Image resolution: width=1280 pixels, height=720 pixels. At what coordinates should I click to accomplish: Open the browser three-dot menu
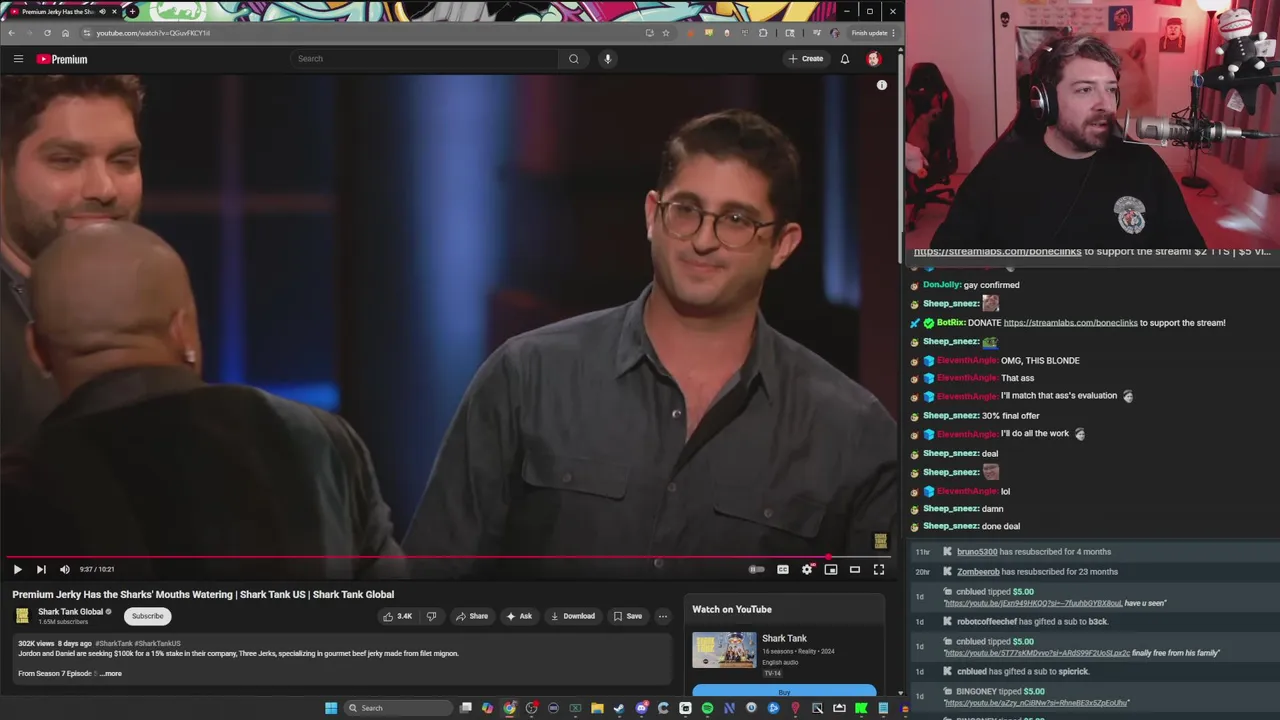tap(893, 33)
